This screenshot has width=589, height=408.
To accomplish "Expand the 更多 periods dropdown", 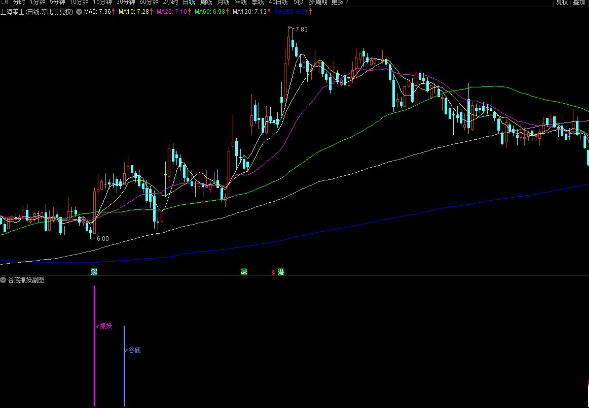I will pos(338,2).
